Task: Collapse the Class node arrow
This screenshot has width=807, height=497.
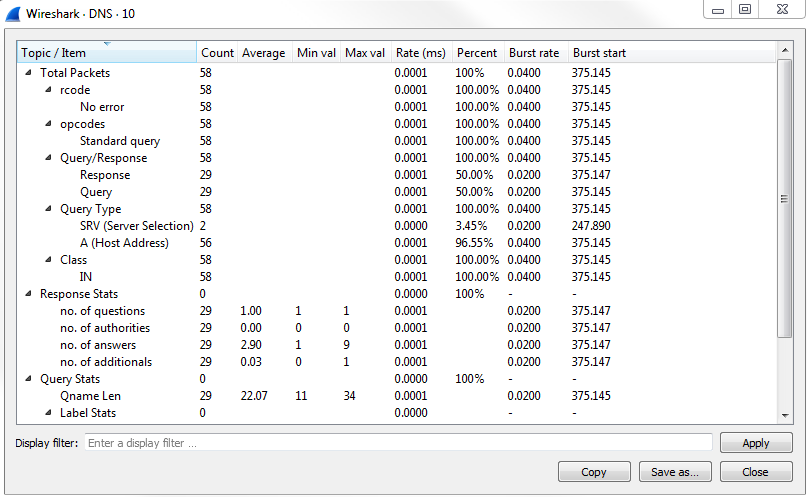Action: click(x=48, y=259)
